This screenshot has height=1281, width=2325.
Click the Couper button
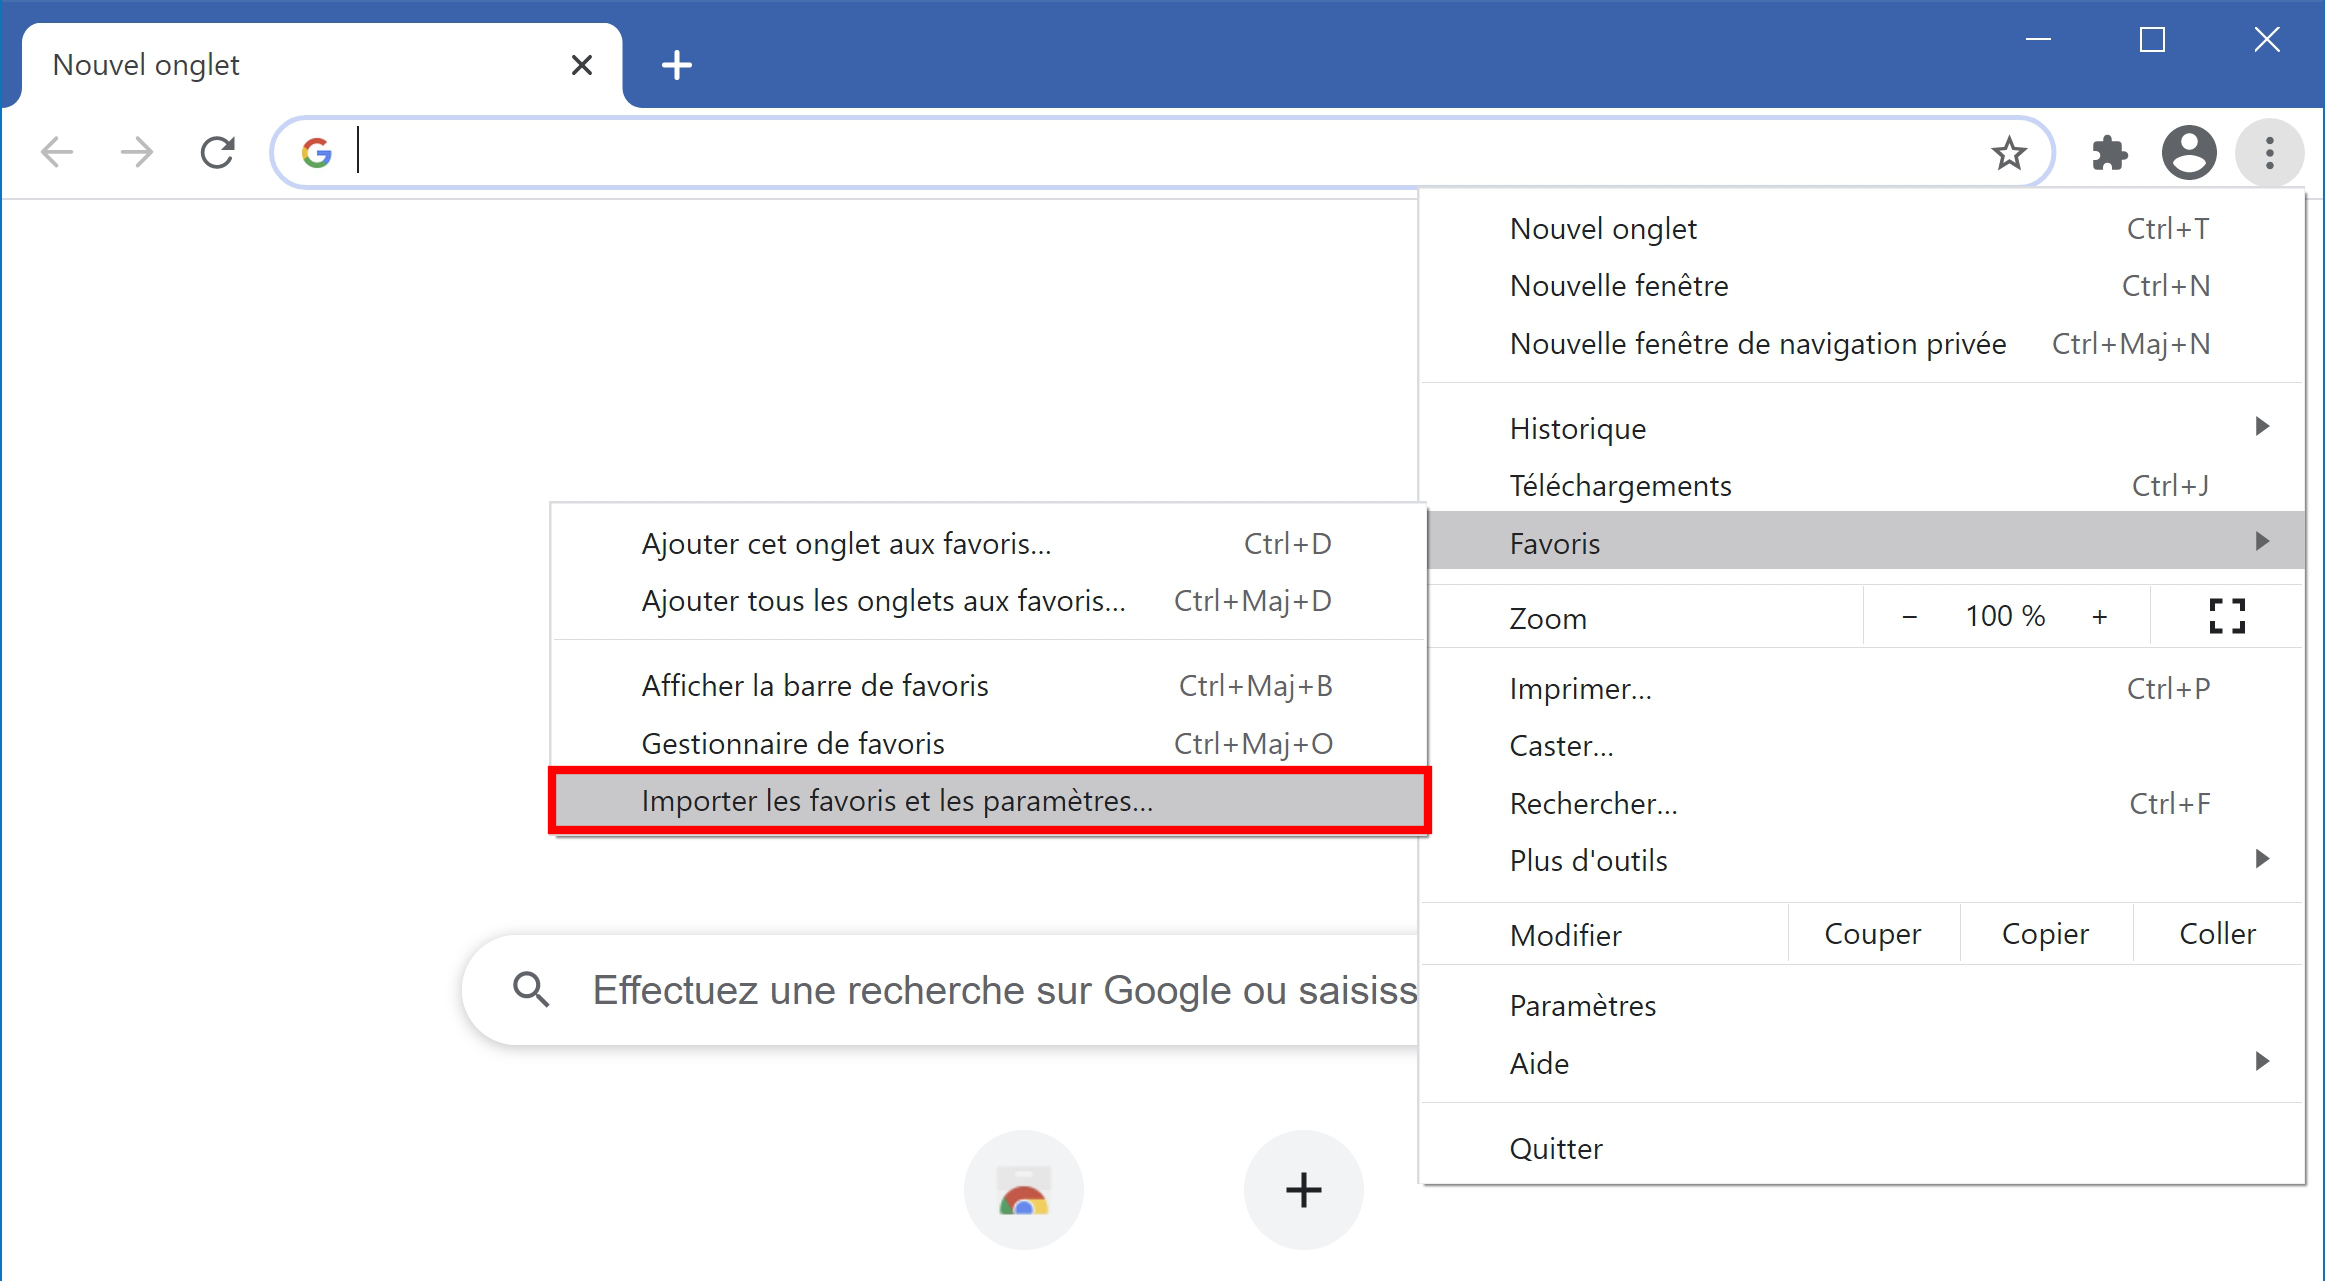pos(1873,934)
